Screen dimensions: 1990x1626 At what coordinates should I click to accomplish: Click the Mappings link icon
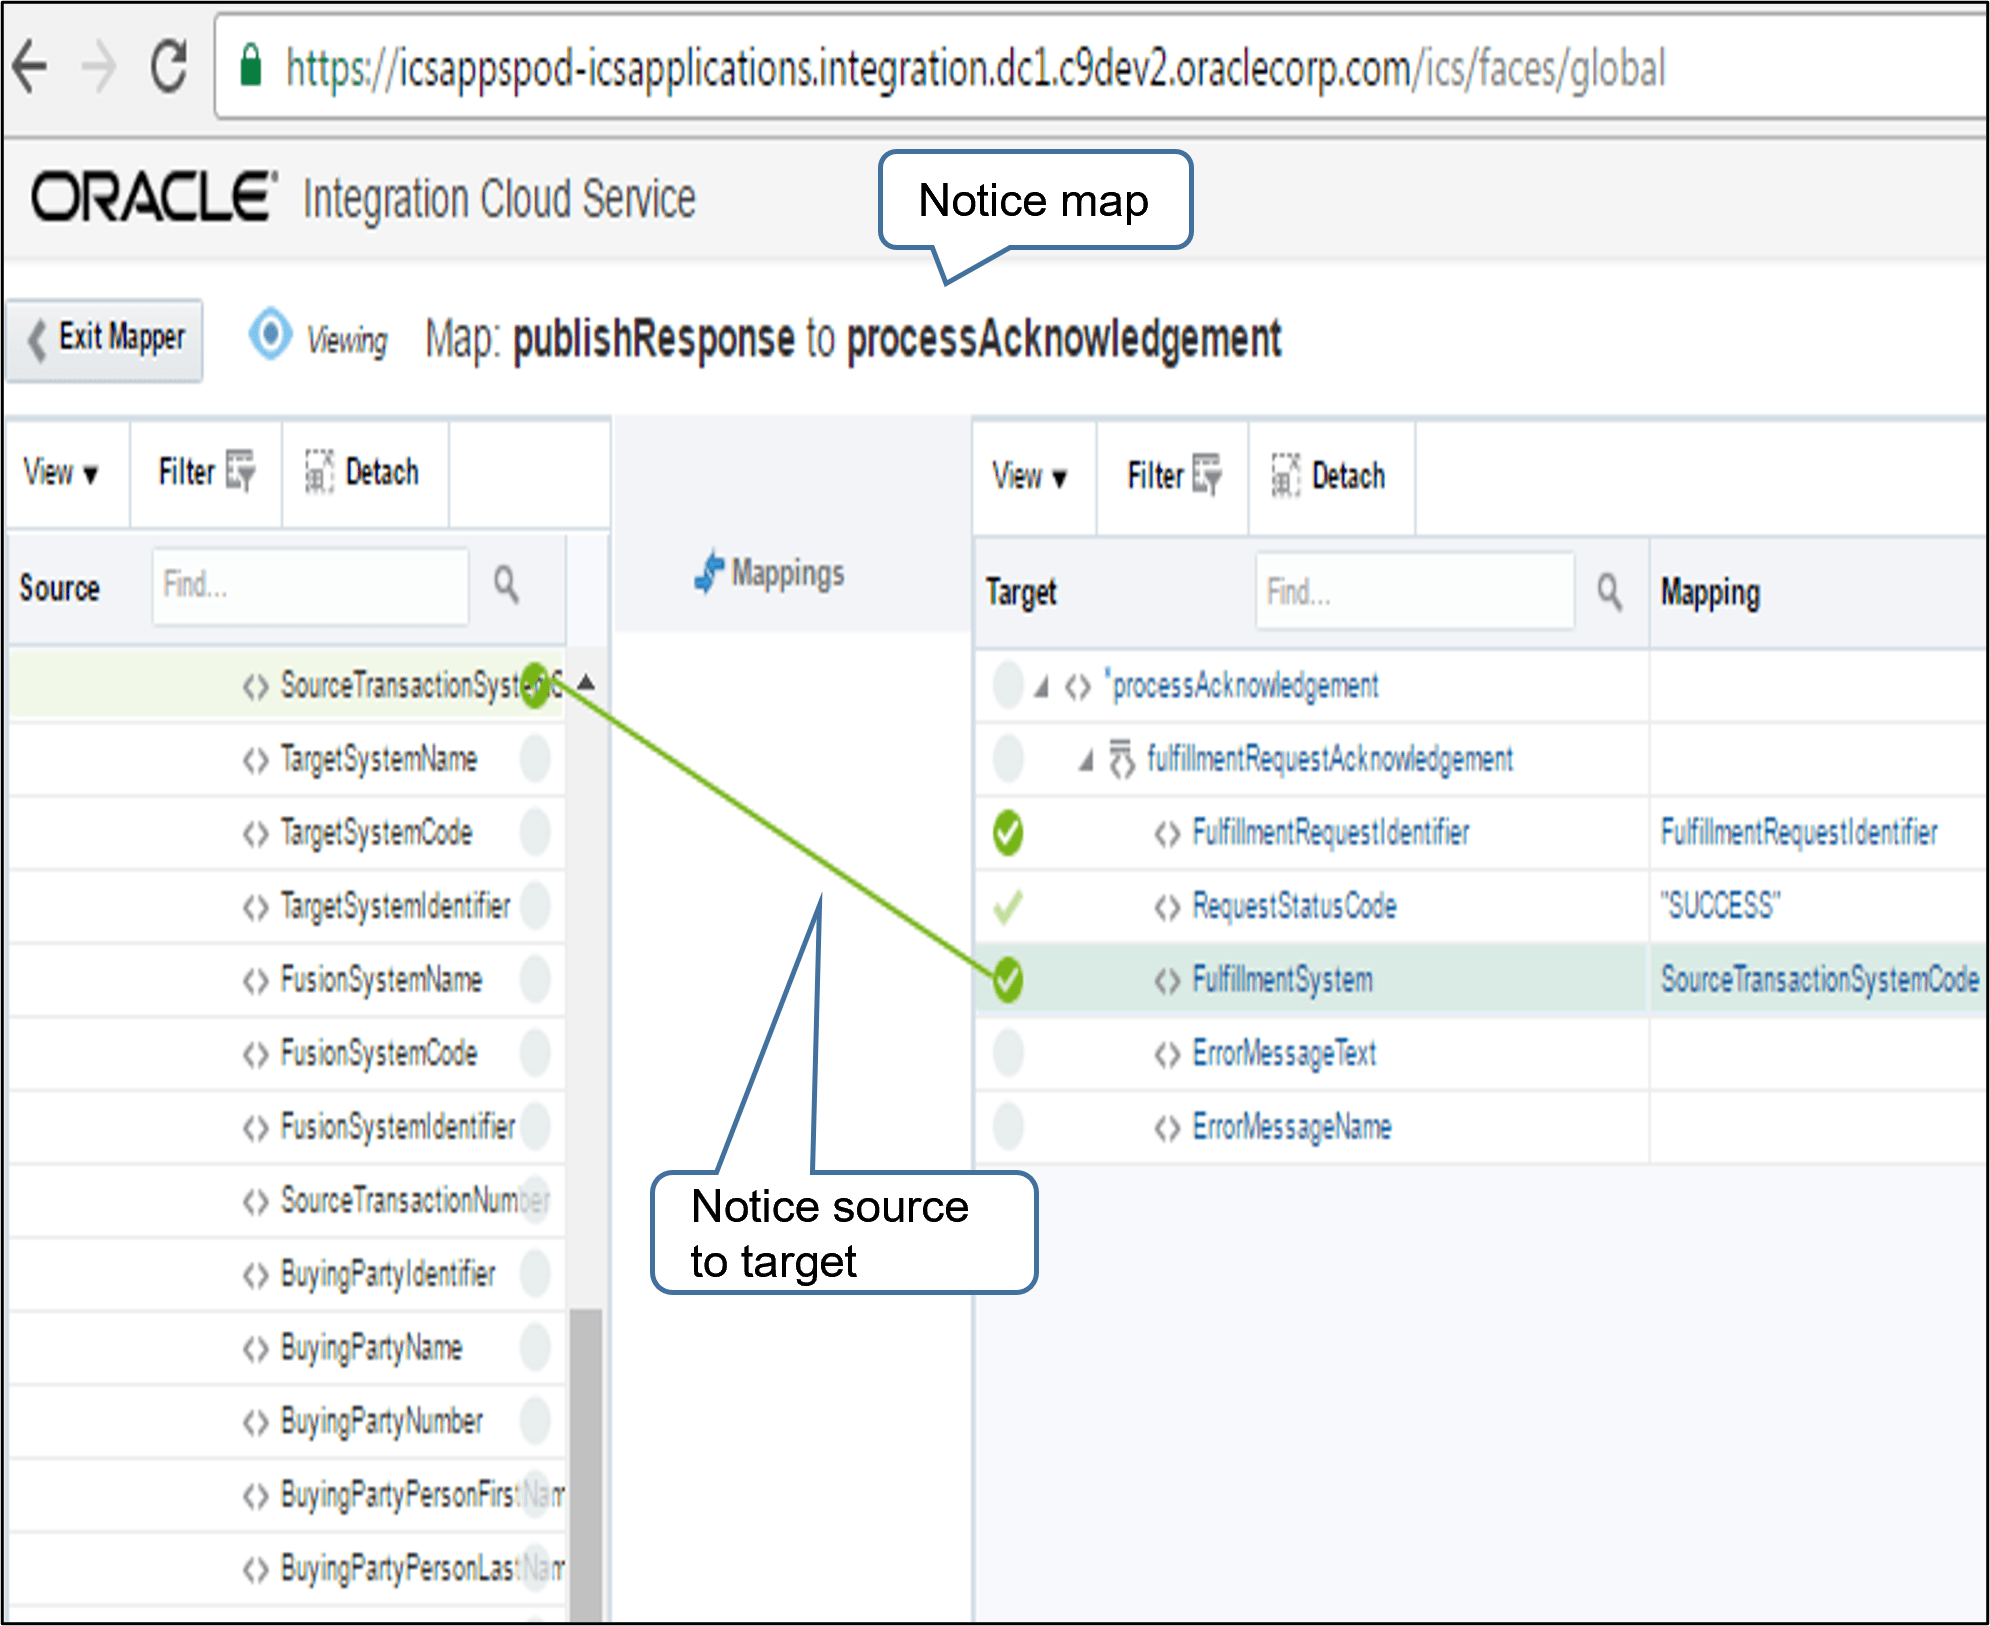click(709, 573)
